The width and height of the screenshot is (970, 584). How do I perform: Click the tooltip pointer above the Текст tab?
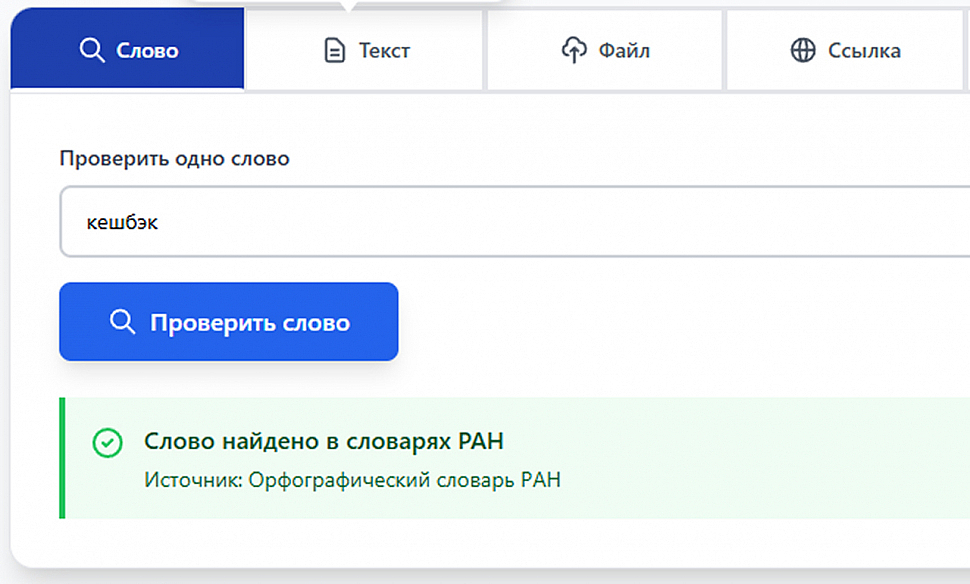pyautogui.click(x=348, y=6)
